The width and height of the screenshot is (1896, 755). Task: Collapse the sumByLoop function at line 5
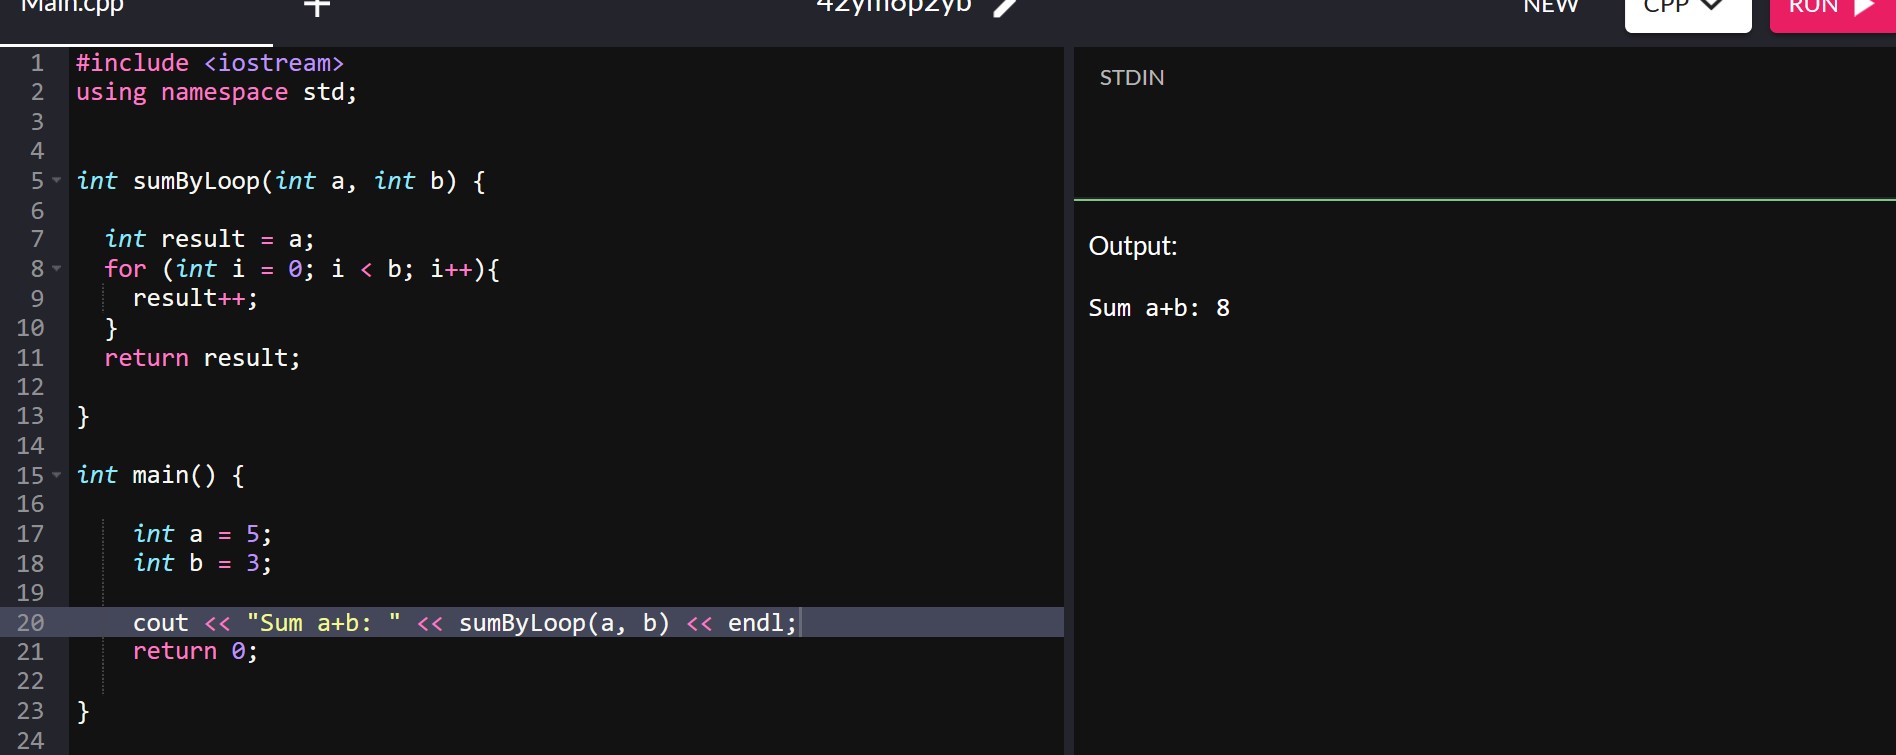[57, 181]
